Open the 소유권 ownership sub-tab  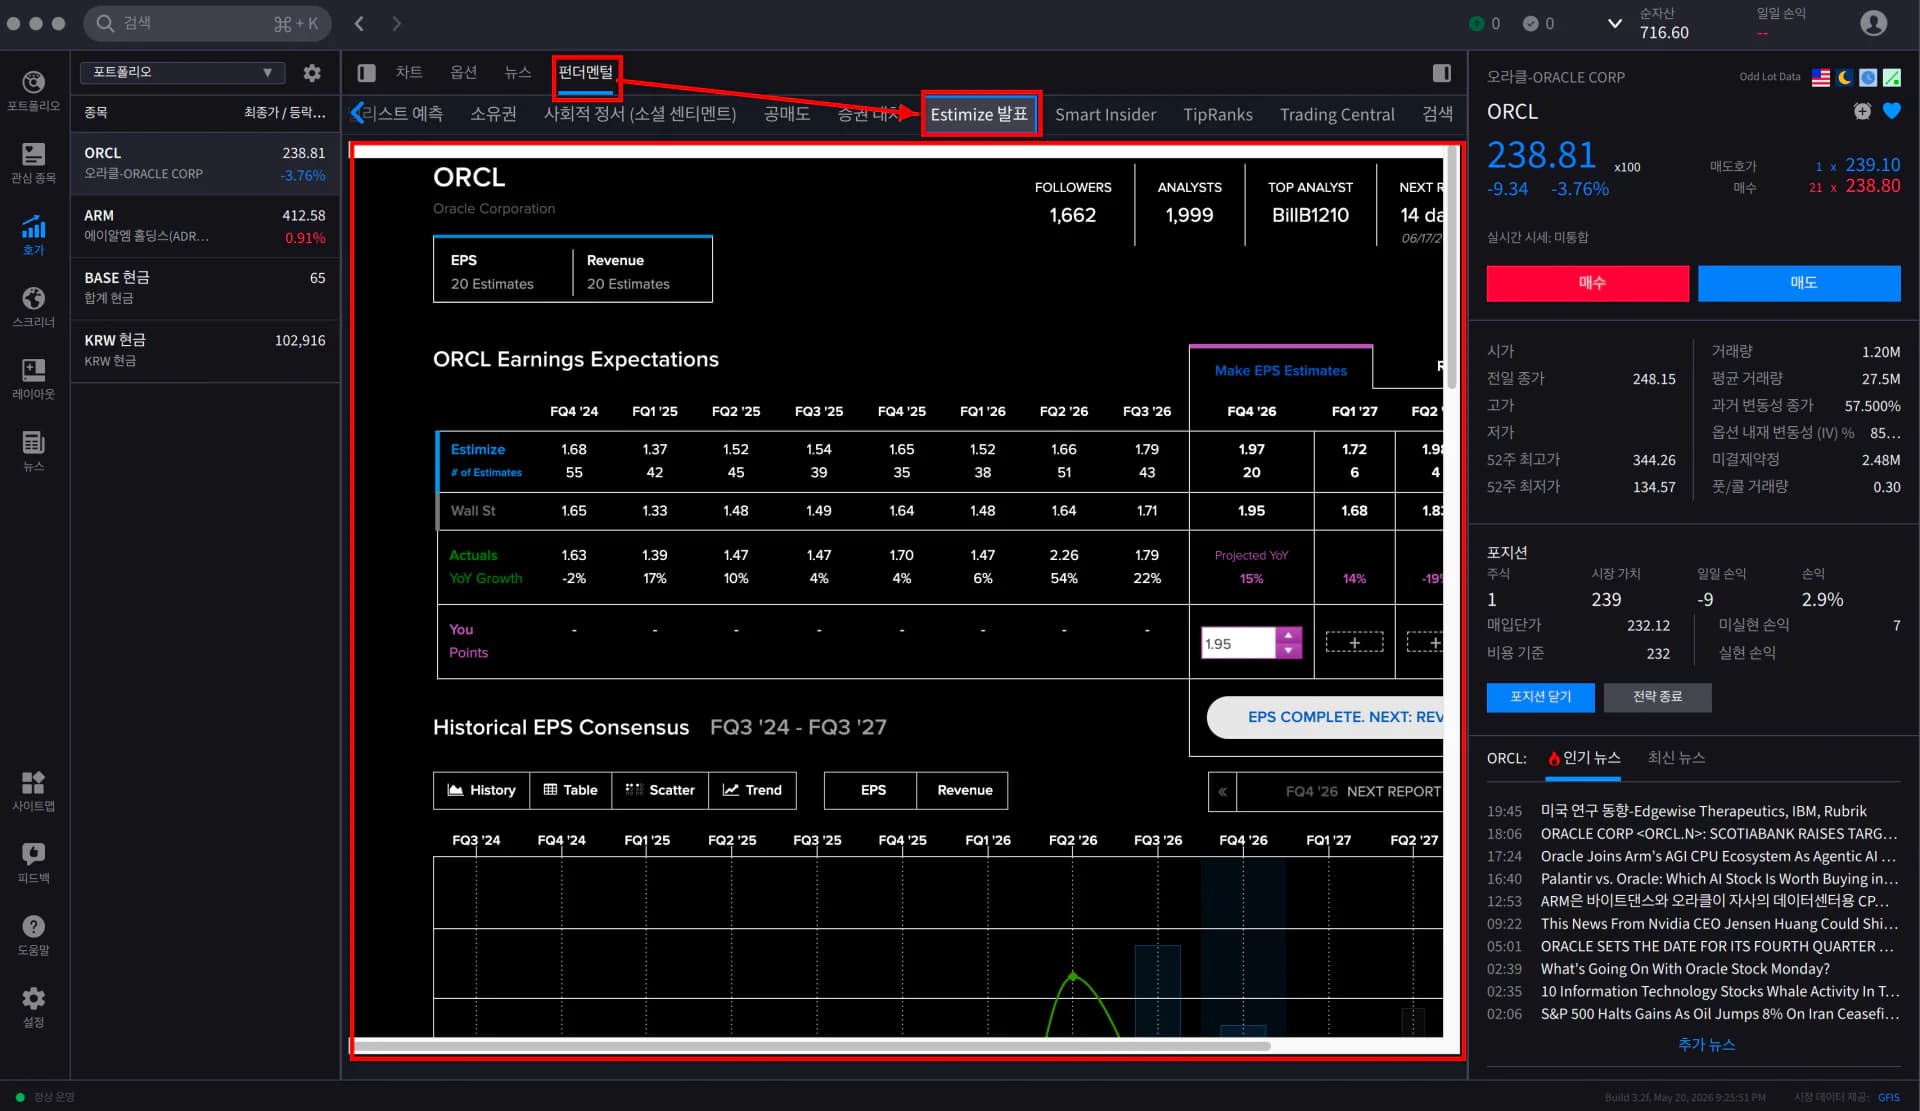click(493, 114)
